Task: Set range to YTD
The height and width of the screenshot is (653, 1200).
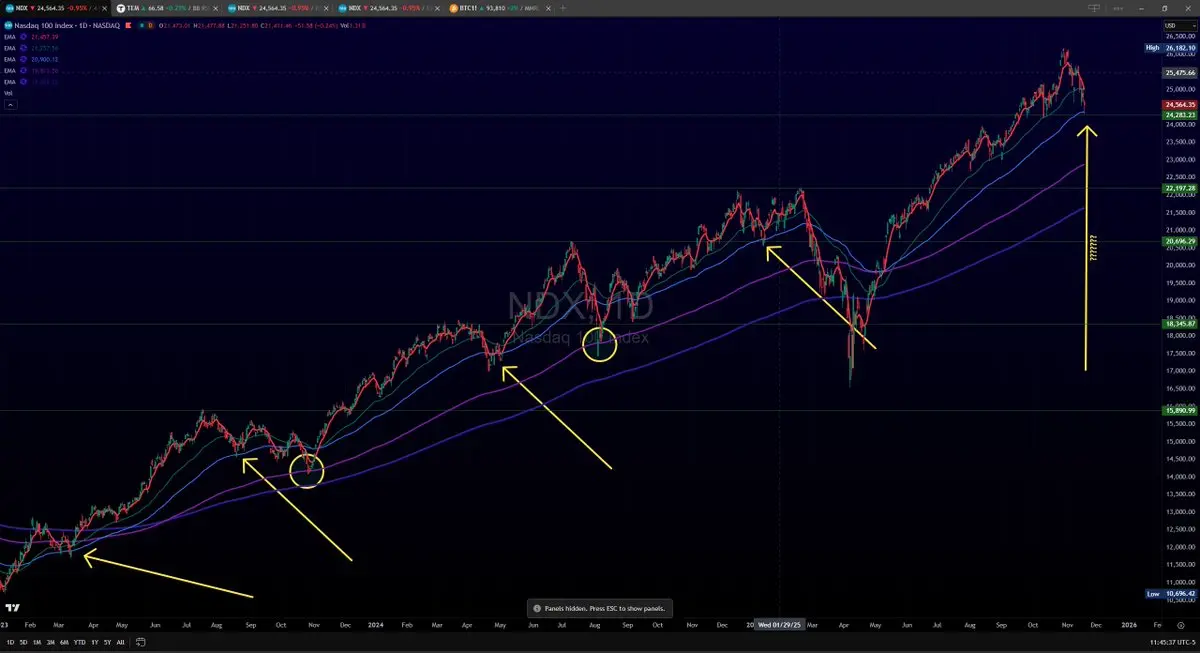Action: tap(80, 642)
